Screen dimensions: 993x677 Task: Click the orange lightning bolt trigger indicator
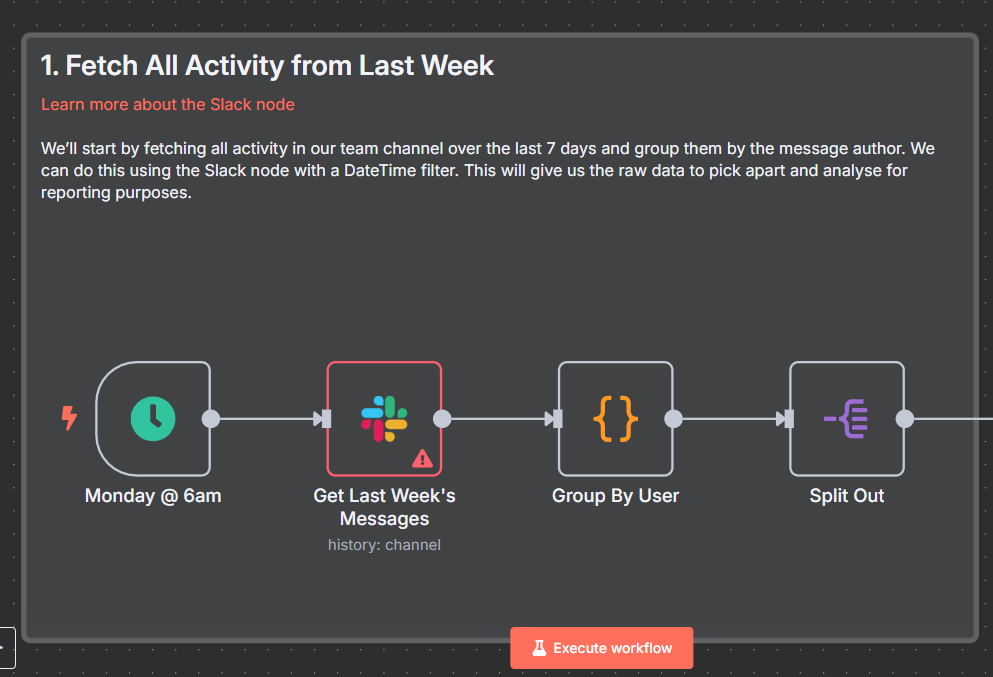(x=69, y=418)
